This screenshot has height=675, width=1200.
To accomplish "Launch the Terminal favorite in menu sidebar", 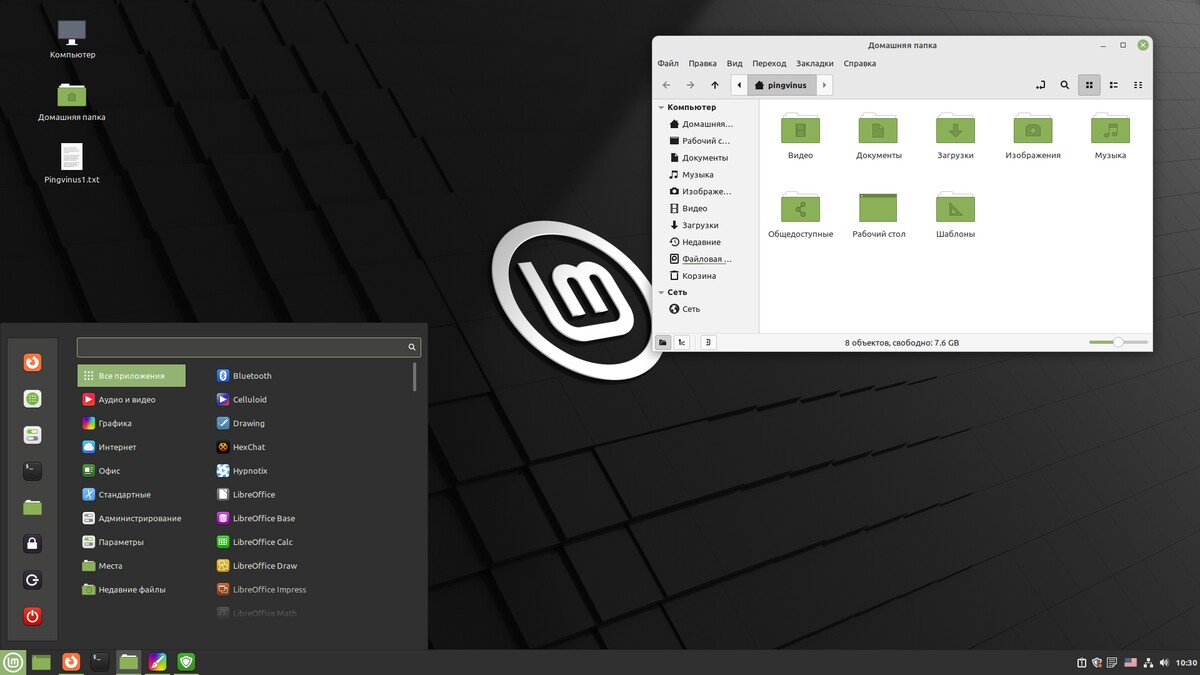I will click(33, 471).
